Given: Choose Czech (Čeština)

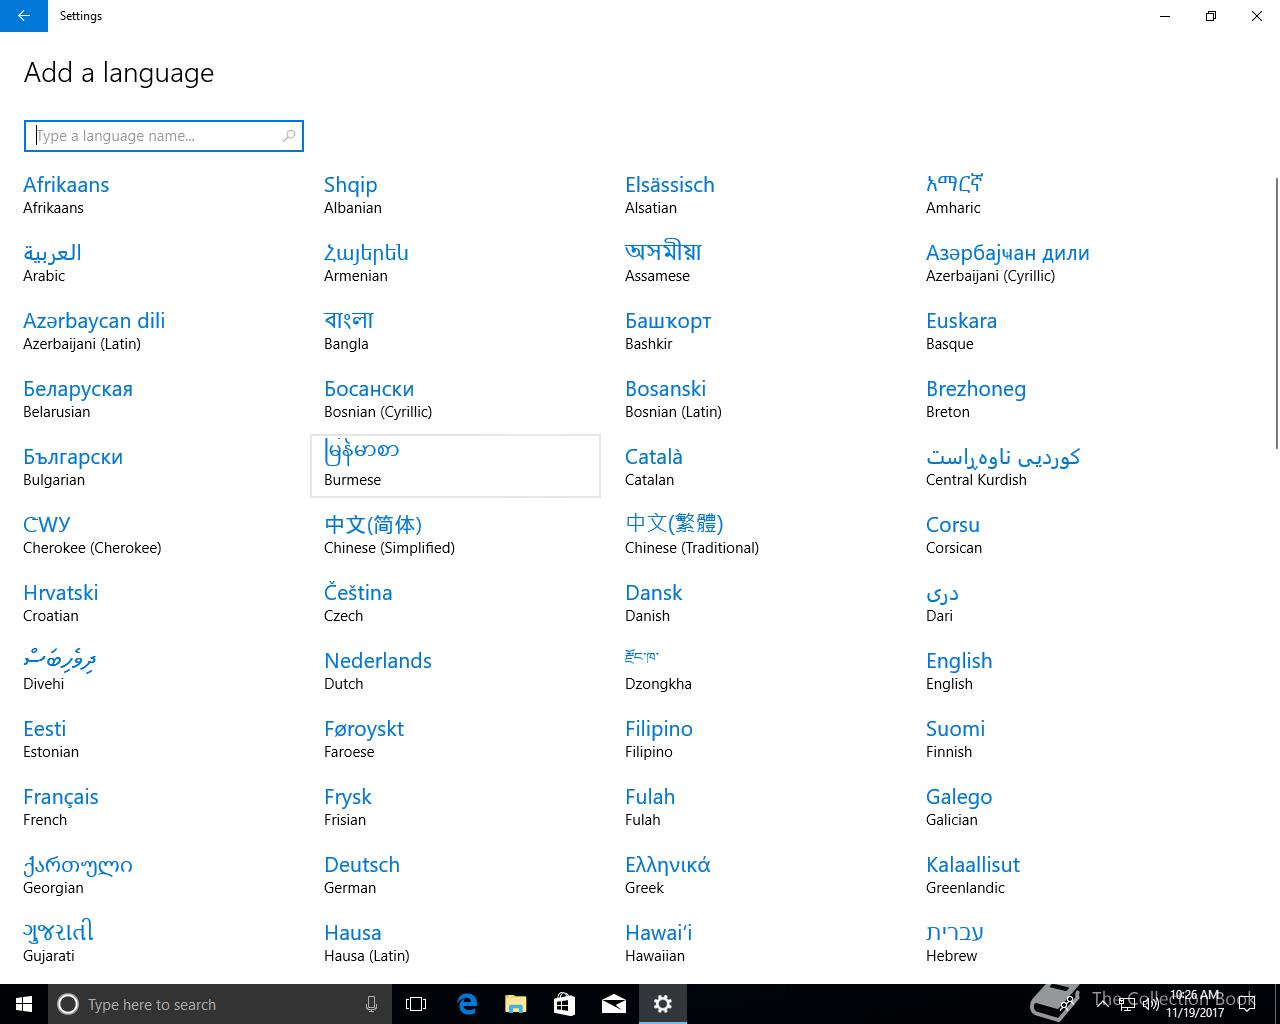Looking at the screenshot, I should 455,603.
